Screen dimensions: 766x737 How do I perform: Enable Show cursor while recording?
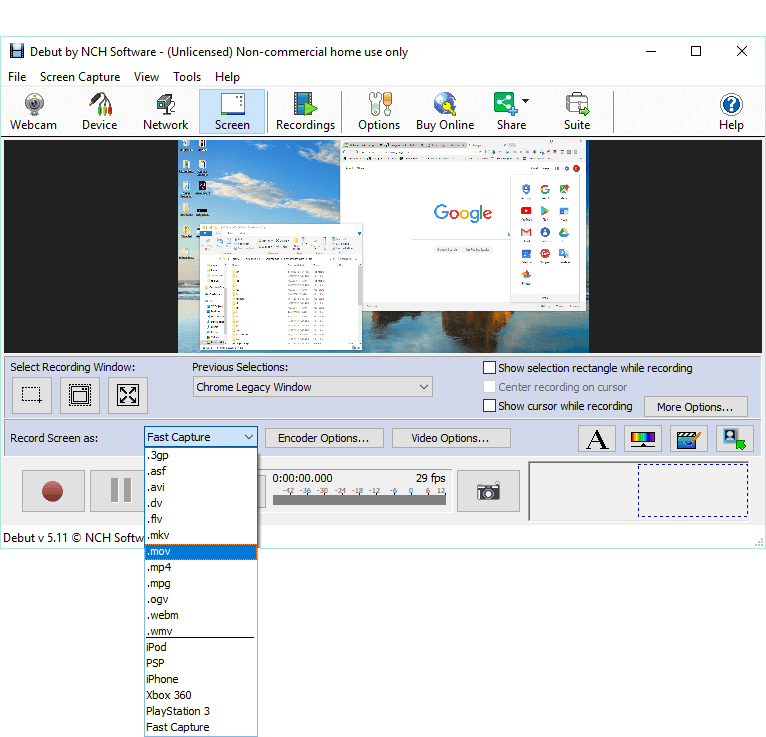pyautogui.click(x=489, y=406)
